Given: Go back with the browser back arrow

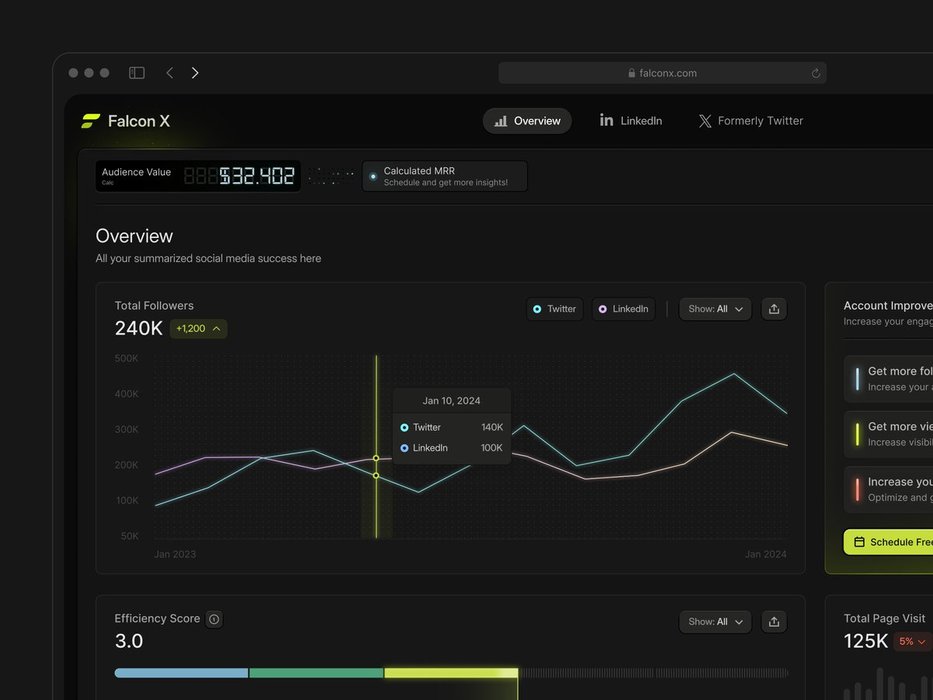Looking at the screenshot, I should click(170, 73).
